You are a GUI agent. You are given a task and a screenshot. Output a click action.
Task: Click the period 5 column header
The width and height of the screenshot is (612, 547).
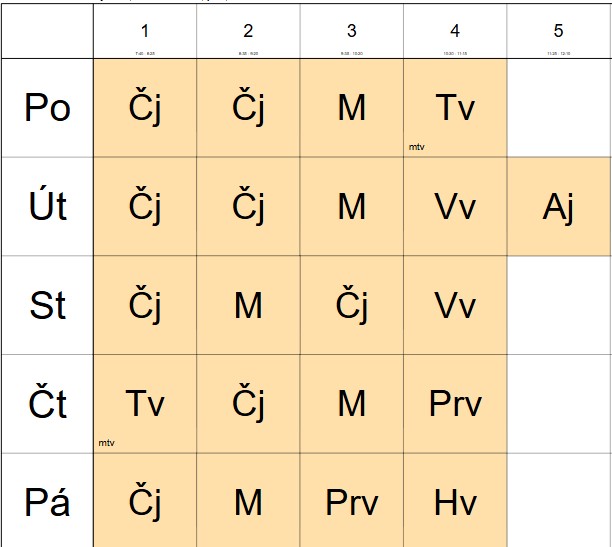(x=559, y=33)
